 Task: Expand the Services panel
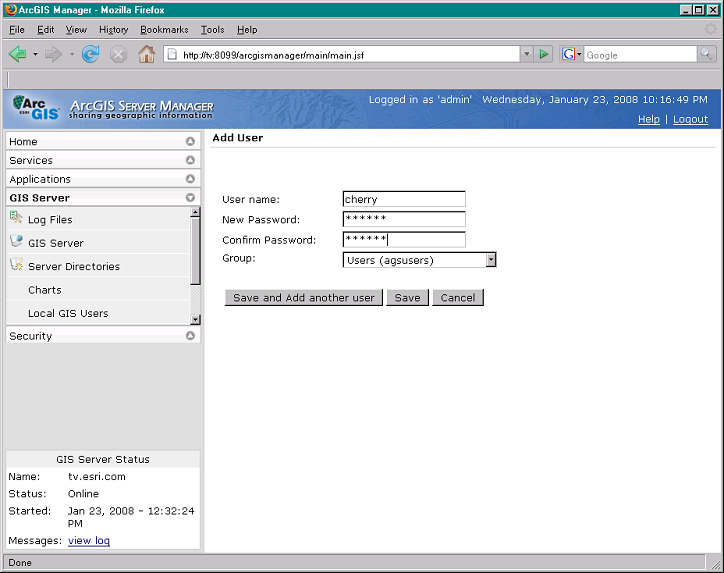[190, 160]
